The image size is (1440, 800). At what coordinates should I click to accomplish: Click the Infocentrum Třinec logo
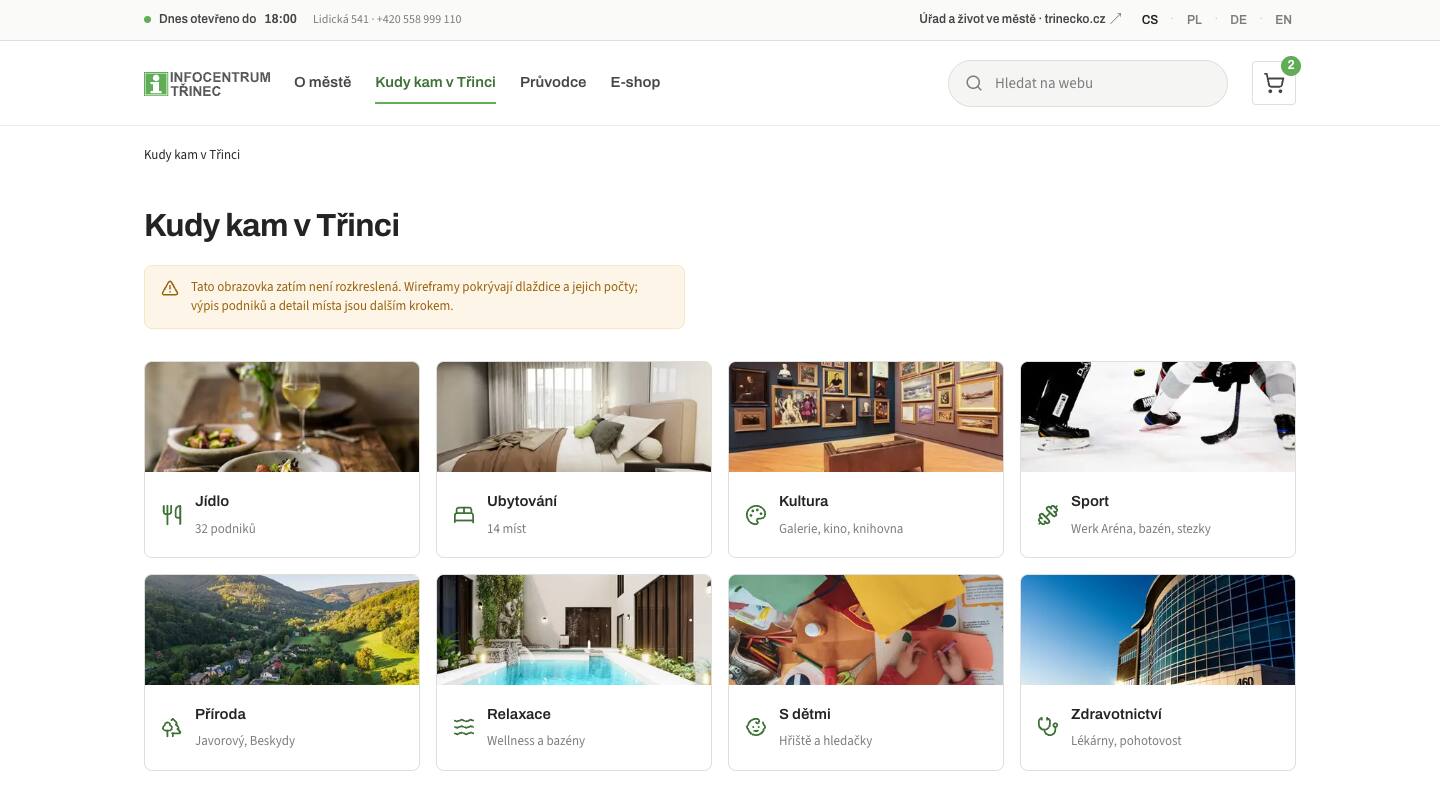click(207, 84)
